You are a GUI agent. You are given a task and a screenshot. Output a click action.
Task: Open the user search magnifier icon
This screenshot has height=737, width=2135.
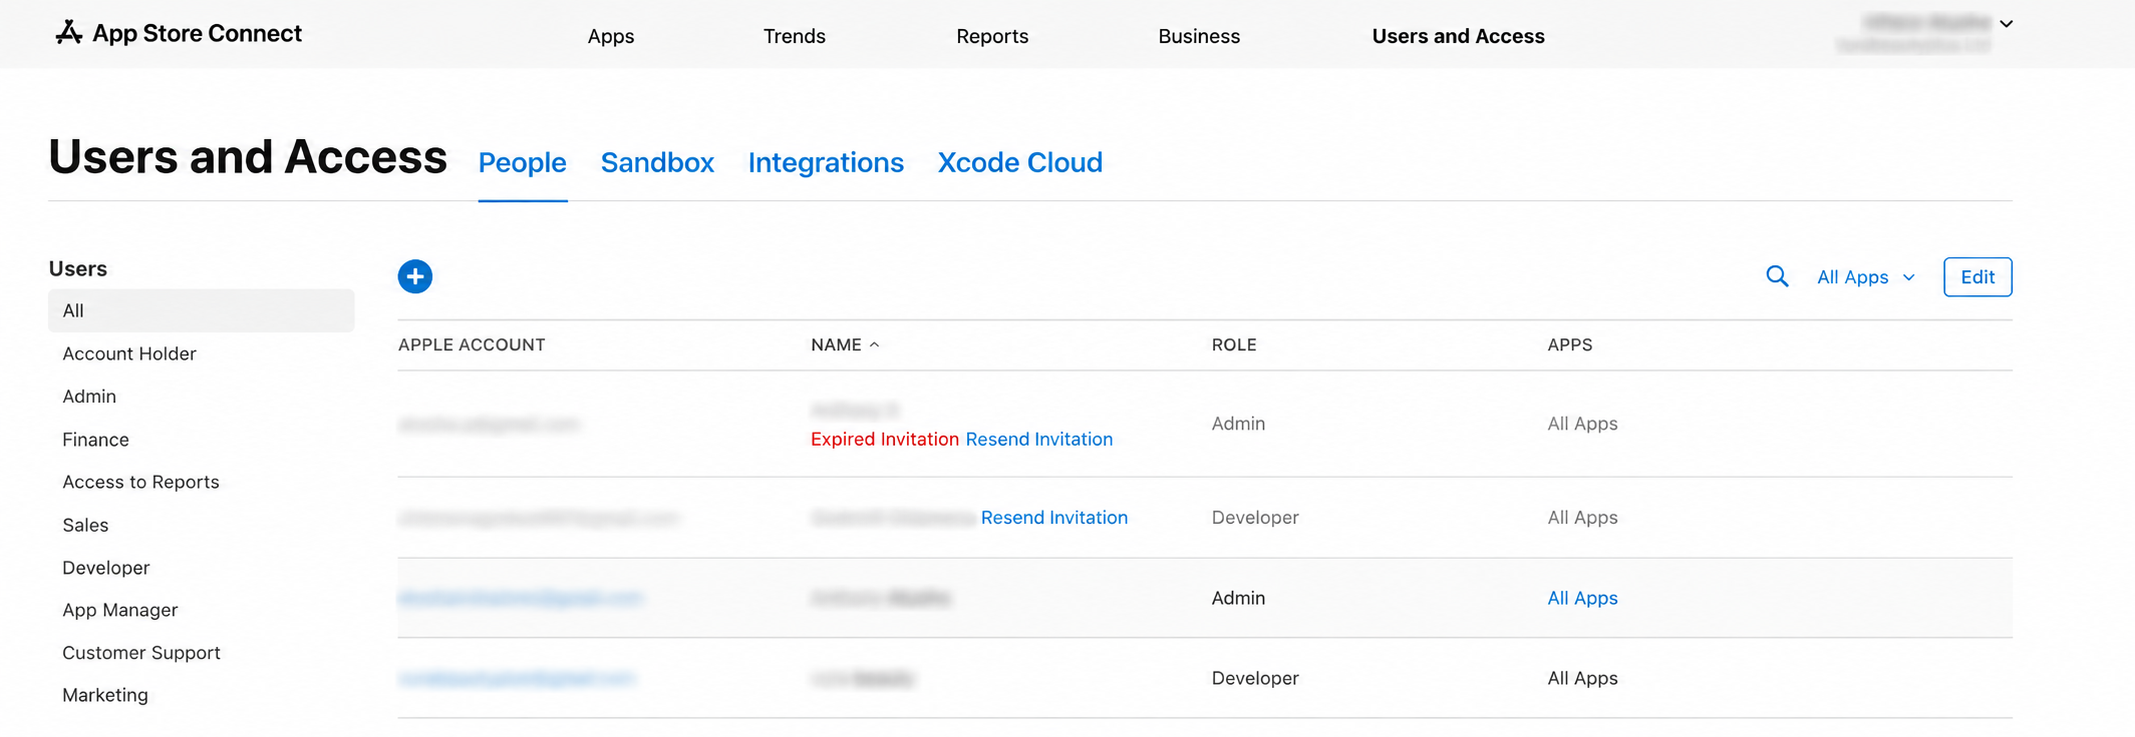coord(1776,276)
